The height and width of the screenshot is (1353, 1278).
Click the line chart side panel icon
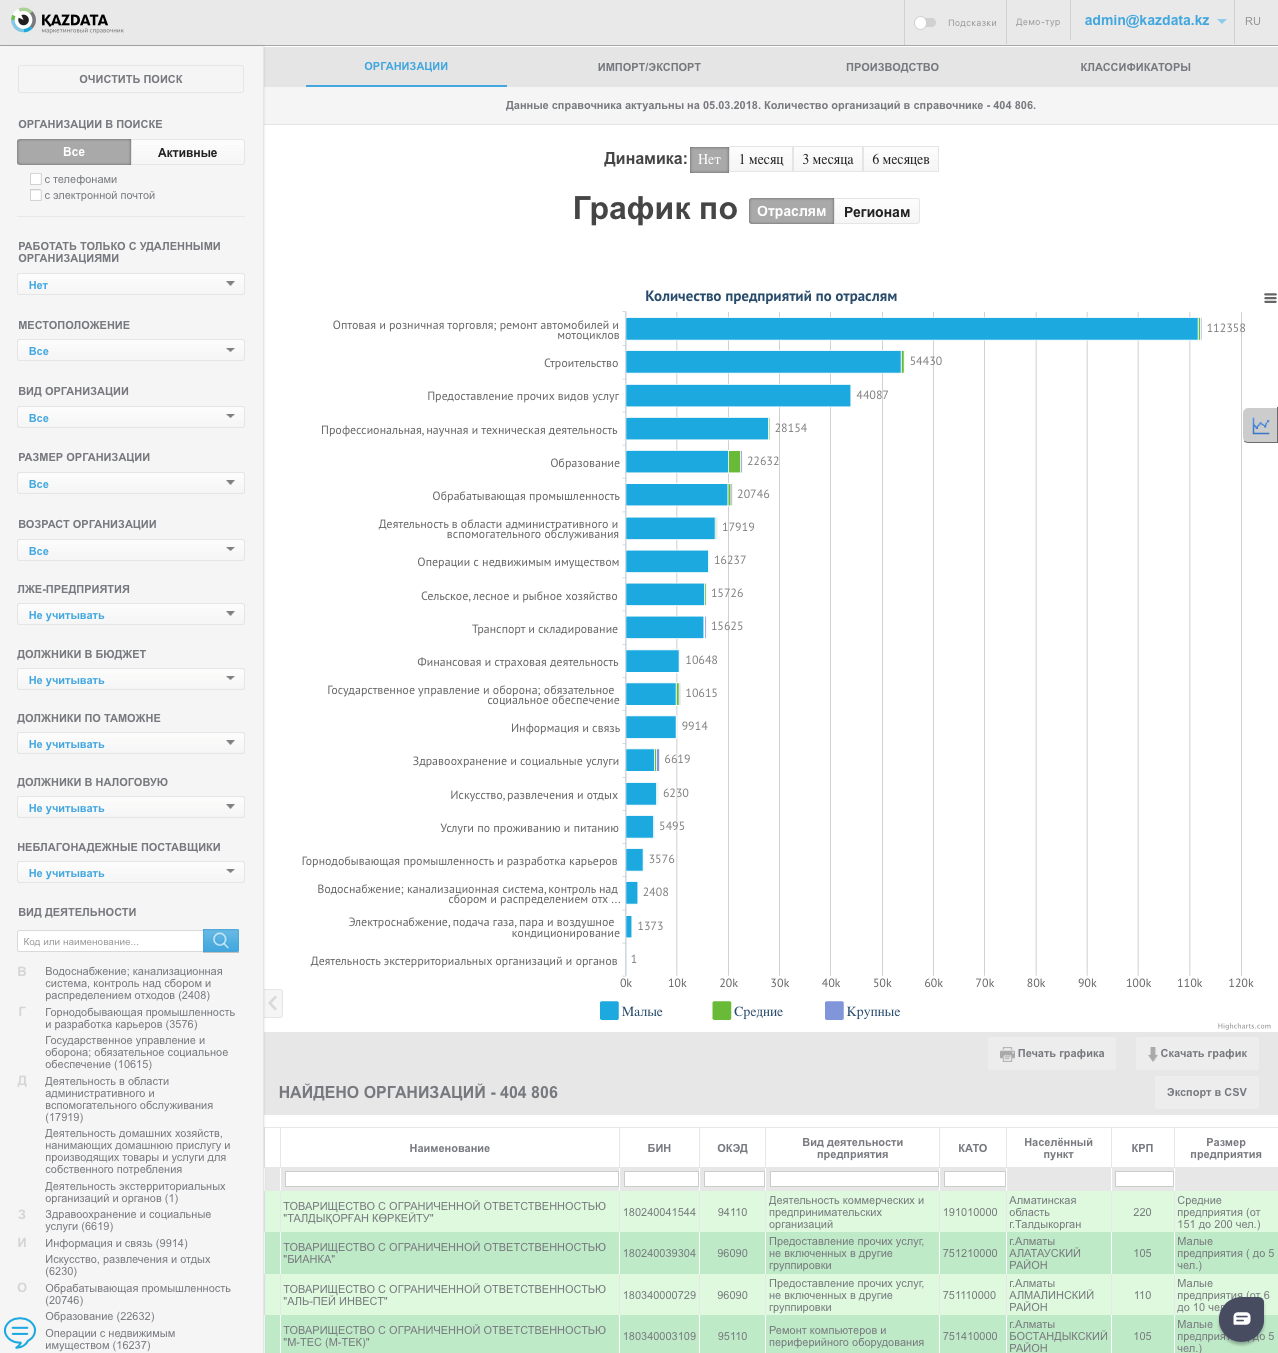tap(1260, 425)
